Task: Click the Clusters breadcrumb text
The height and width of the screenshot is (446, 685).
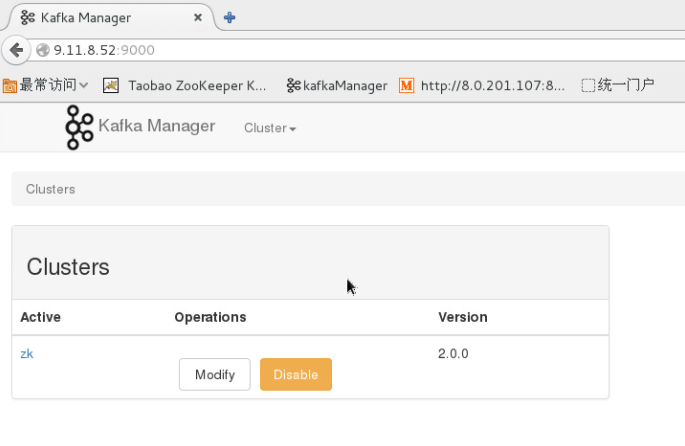Action: (50, 189)
